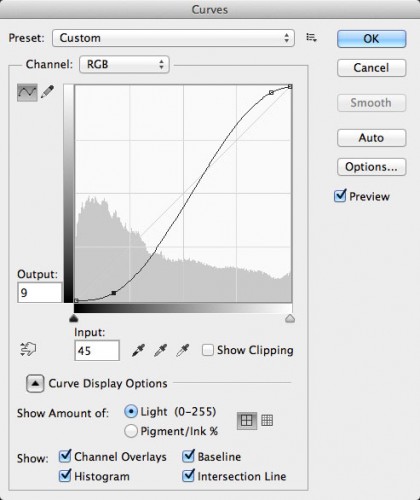This screenshot has width=420, height=500.
Task: Enable the Show Clipping checkbox
Action: point(208,350)
